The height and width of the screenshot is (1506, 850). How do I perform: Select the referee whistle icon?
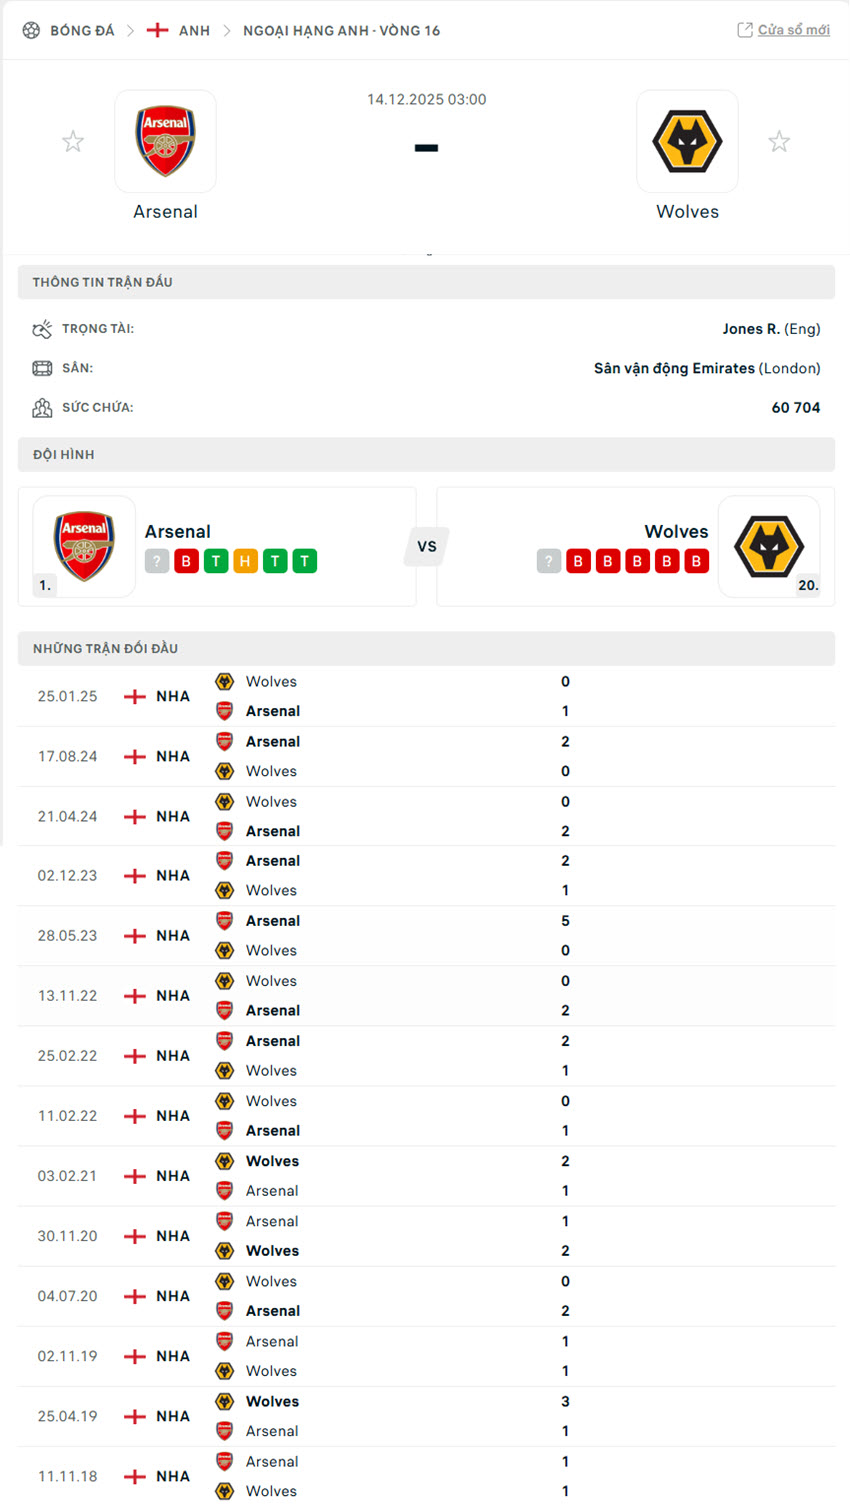point(42,328)
